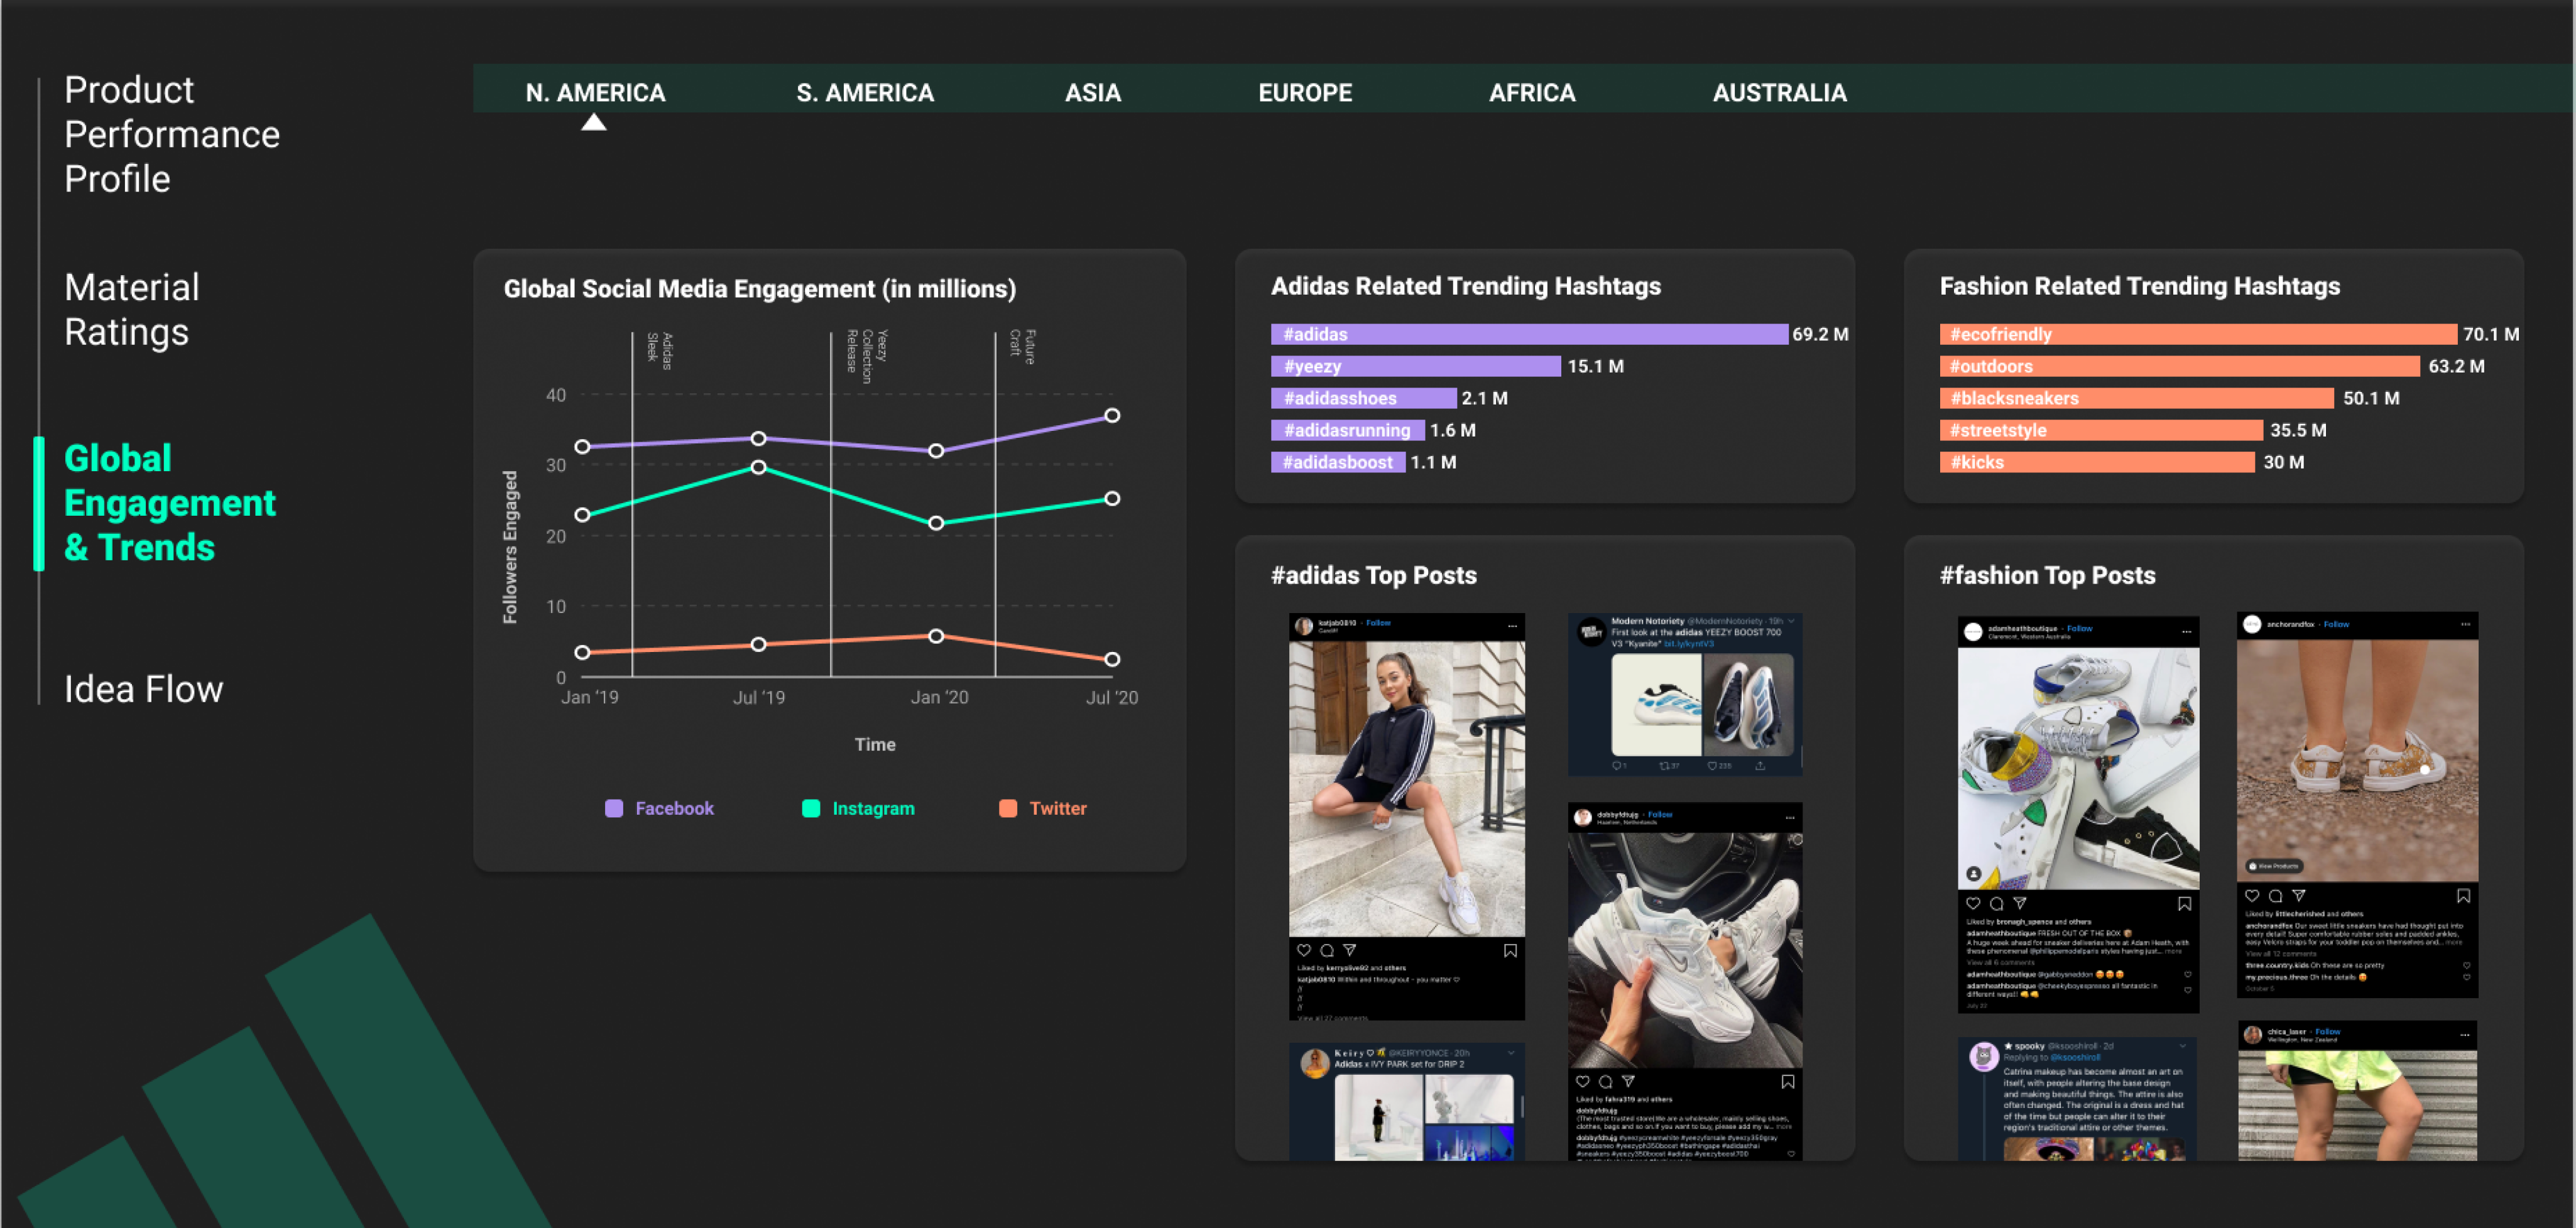Bookmark the anchorandfox post

[2463, 895]
